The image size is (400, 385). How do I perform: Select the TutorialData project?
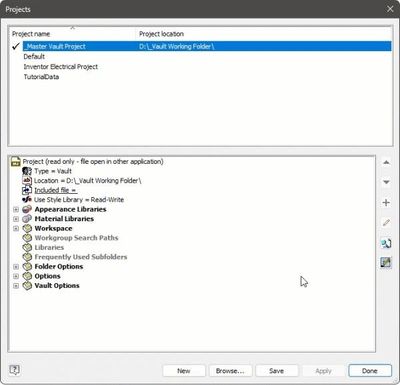41,77
